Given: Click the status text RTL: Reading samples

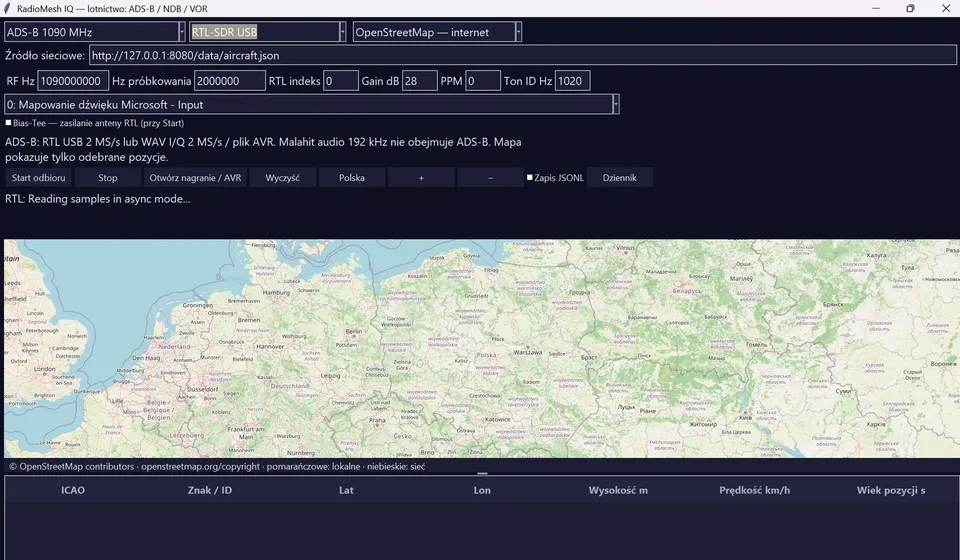Looking at the screenshot, I should 98,199.
